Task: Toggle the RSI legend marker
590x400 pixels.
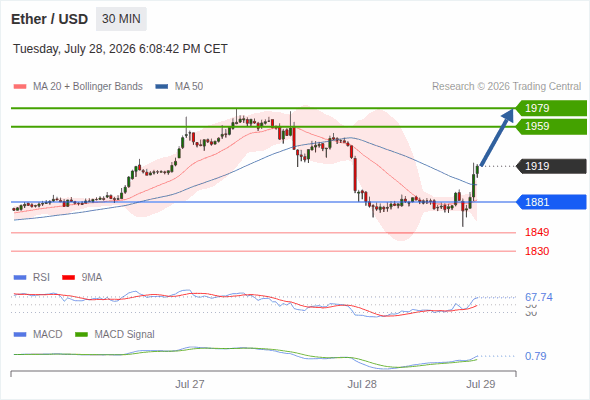Action: coord(20,278)
